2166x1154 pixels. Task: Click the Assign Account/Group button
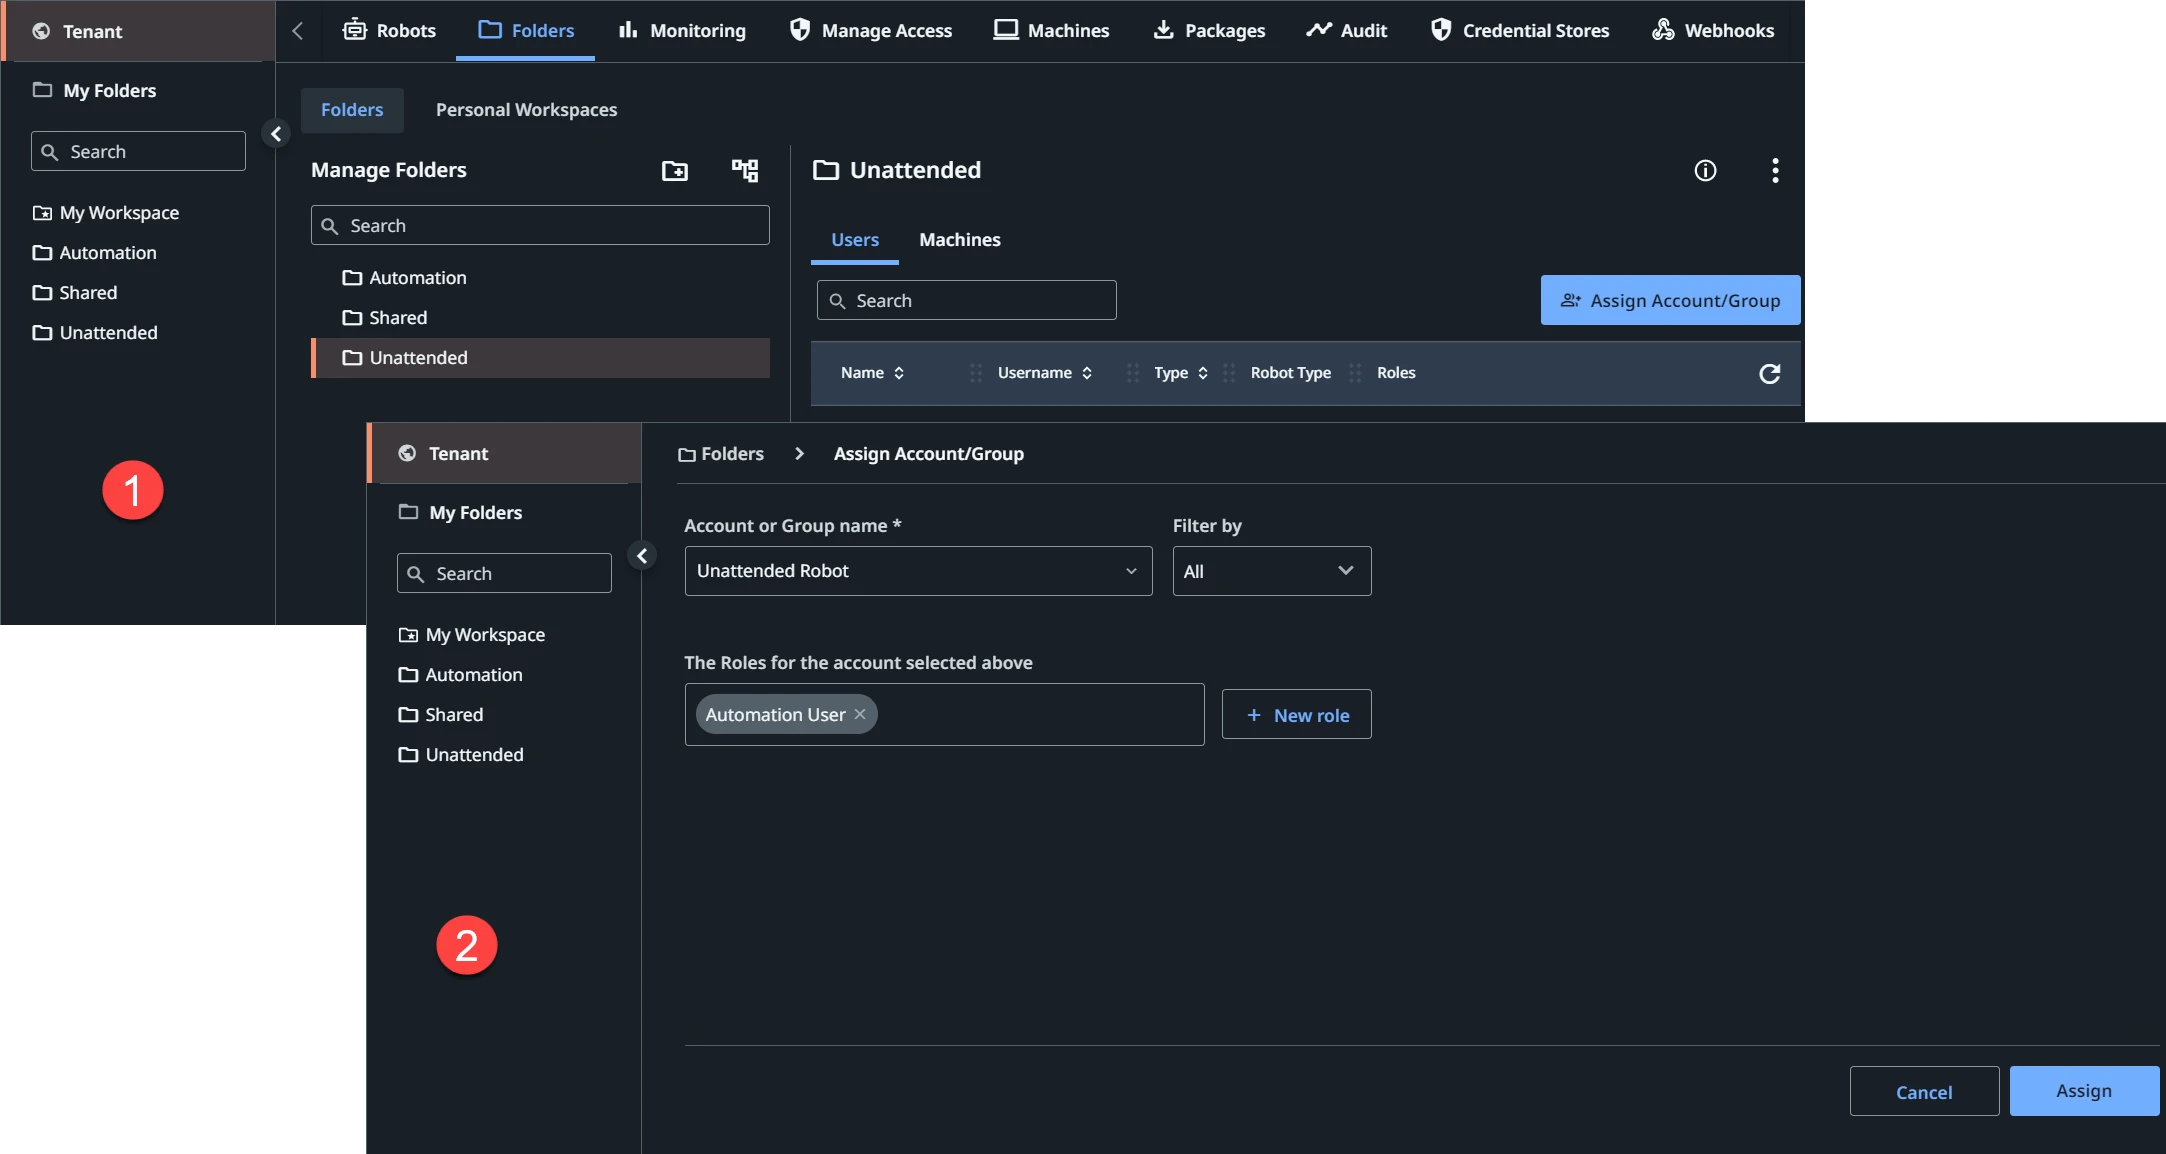pyautogui.click(x=1670, y=300)
